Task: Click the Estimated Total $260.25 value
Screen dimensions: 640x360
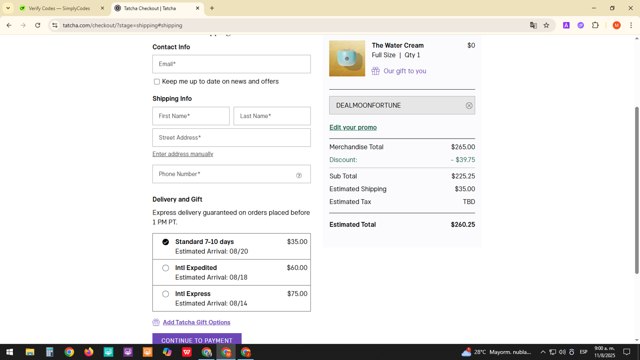Action: (x=463, y=224)
